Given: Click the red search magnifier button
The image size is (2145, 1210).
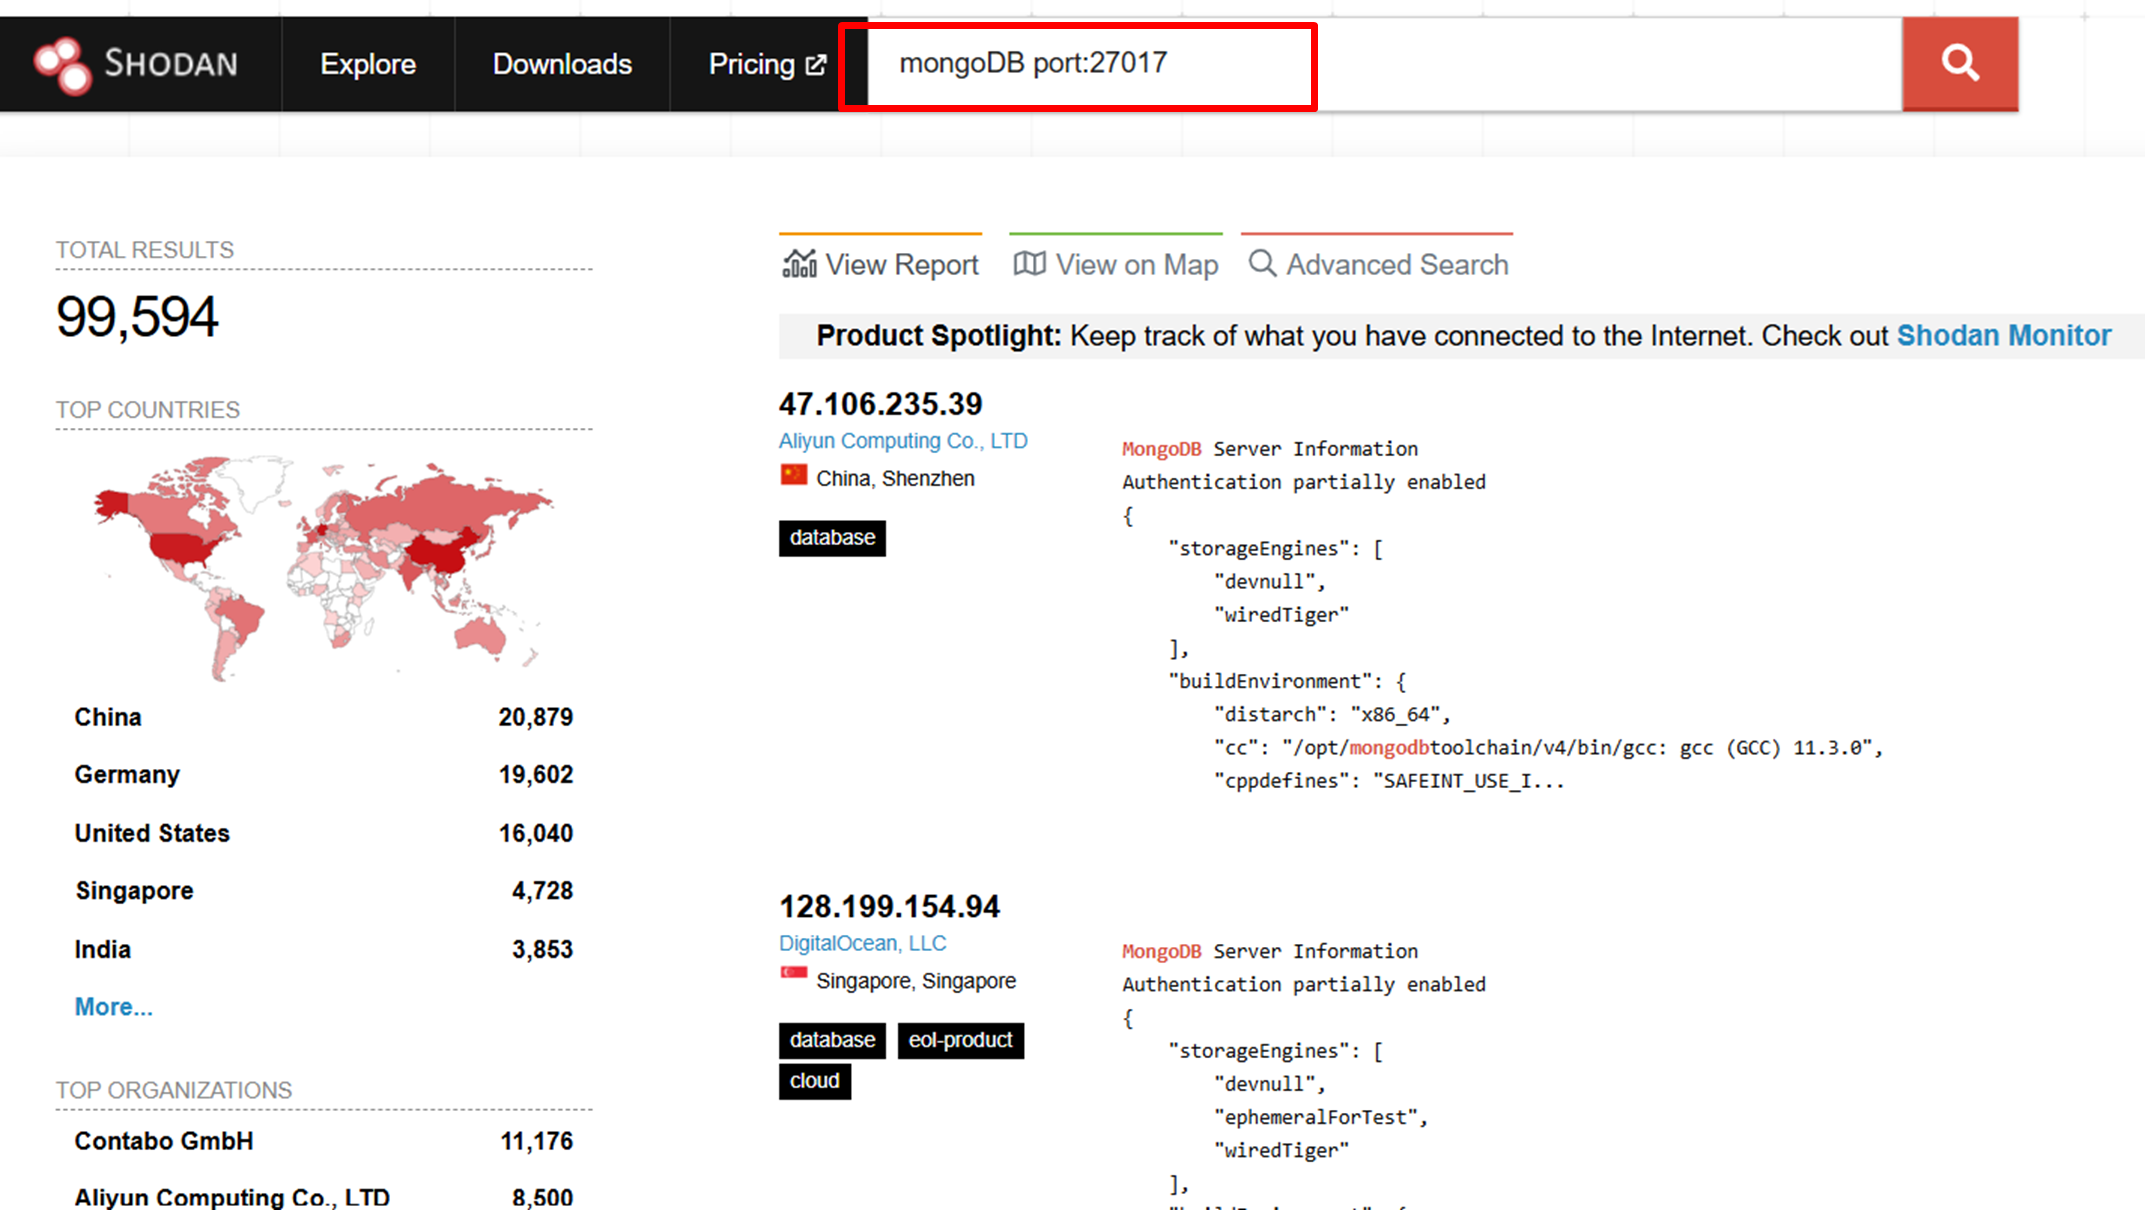Looking at the screenshot, I should 1960,64.
